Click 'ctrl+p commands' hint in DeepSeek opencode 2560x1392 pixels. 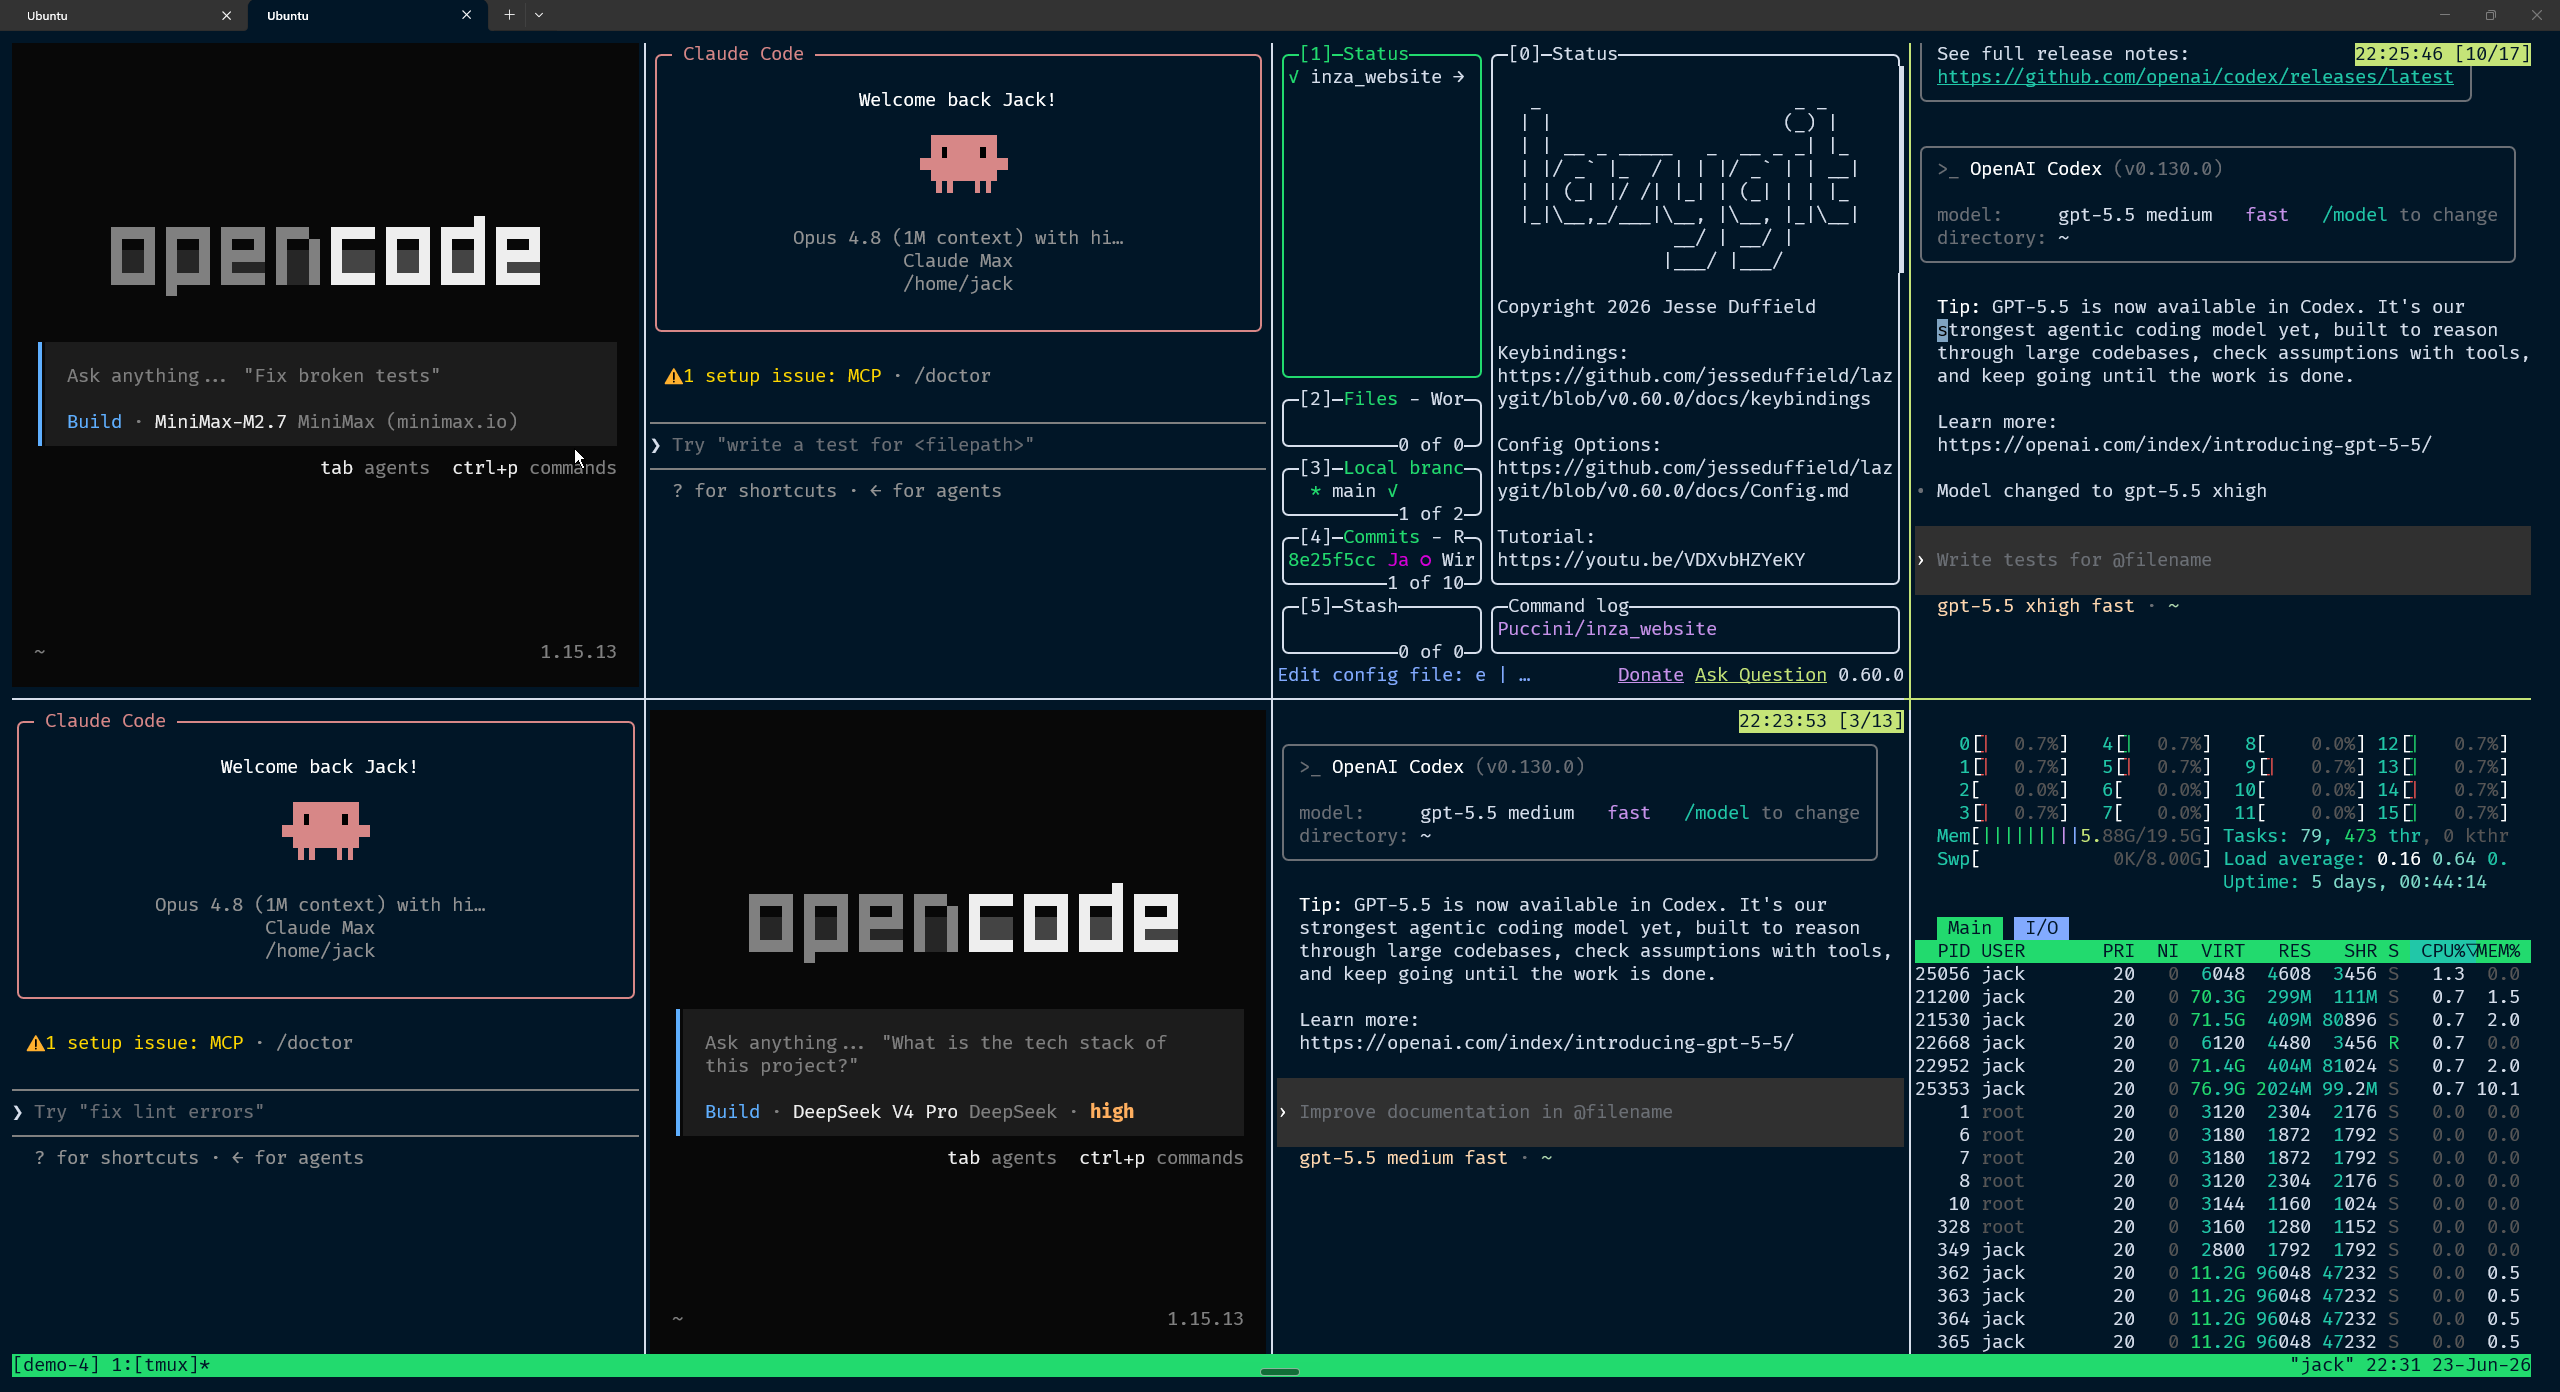click(1161, 1158)
